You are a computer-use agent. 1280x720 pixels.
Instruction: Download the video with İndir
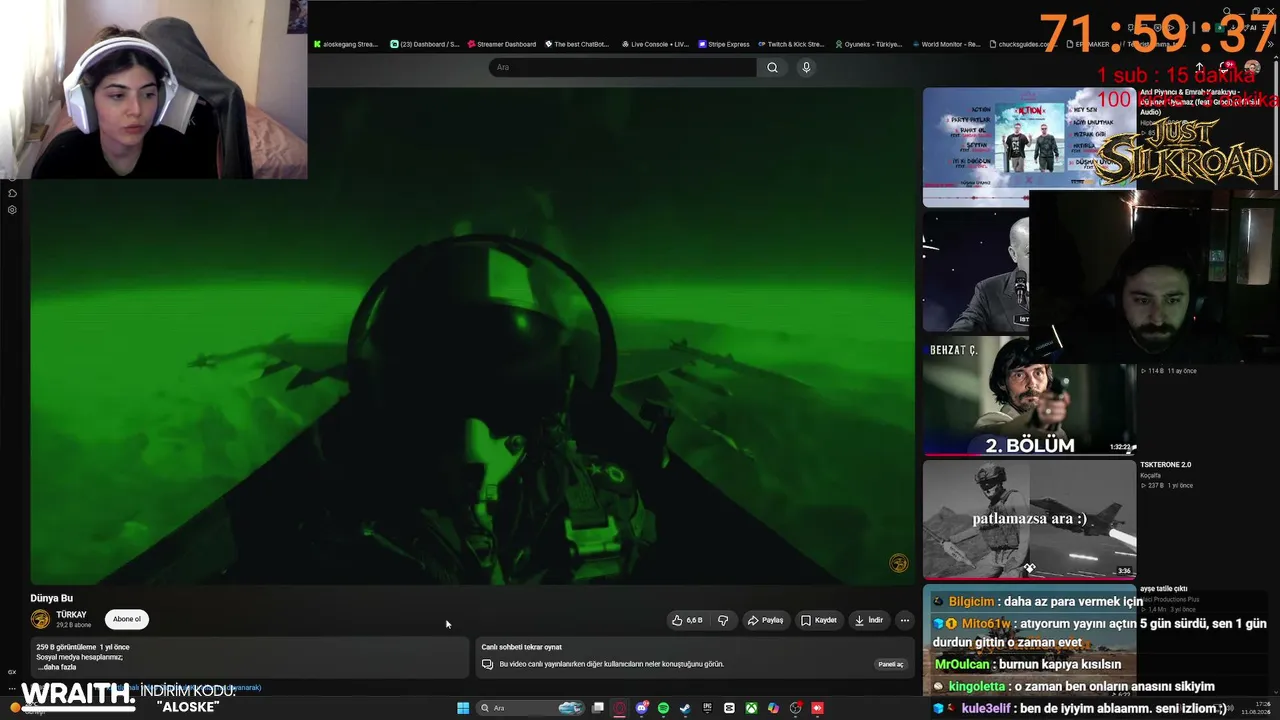869,620
